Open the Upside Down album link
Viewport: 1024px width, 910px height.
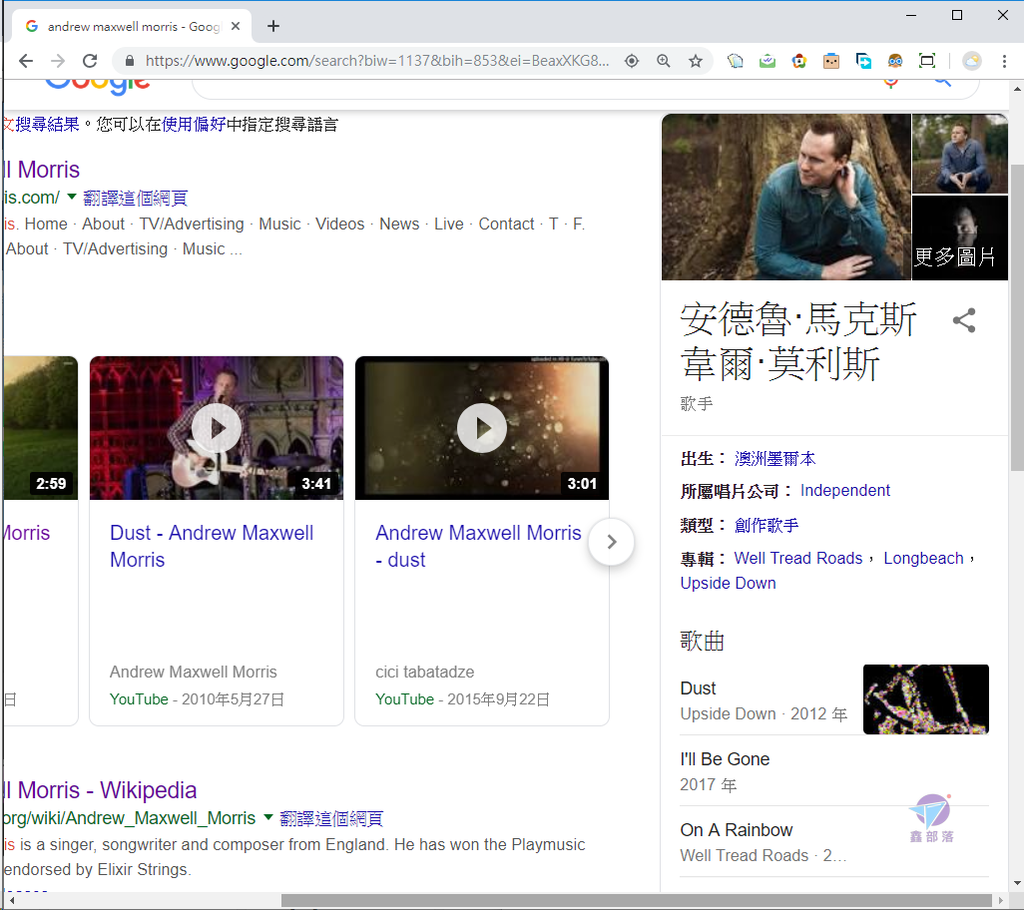728,583
